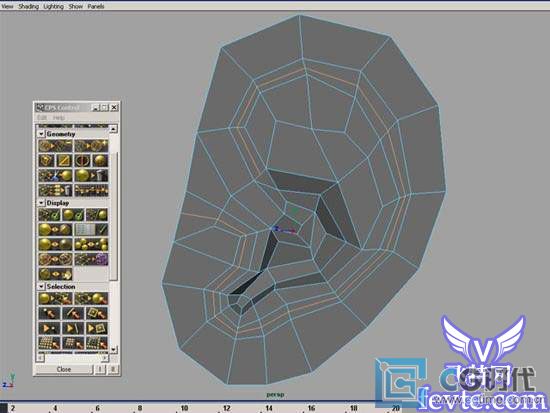Click the wireframe-to-sphere select icon

coord(91,299)
